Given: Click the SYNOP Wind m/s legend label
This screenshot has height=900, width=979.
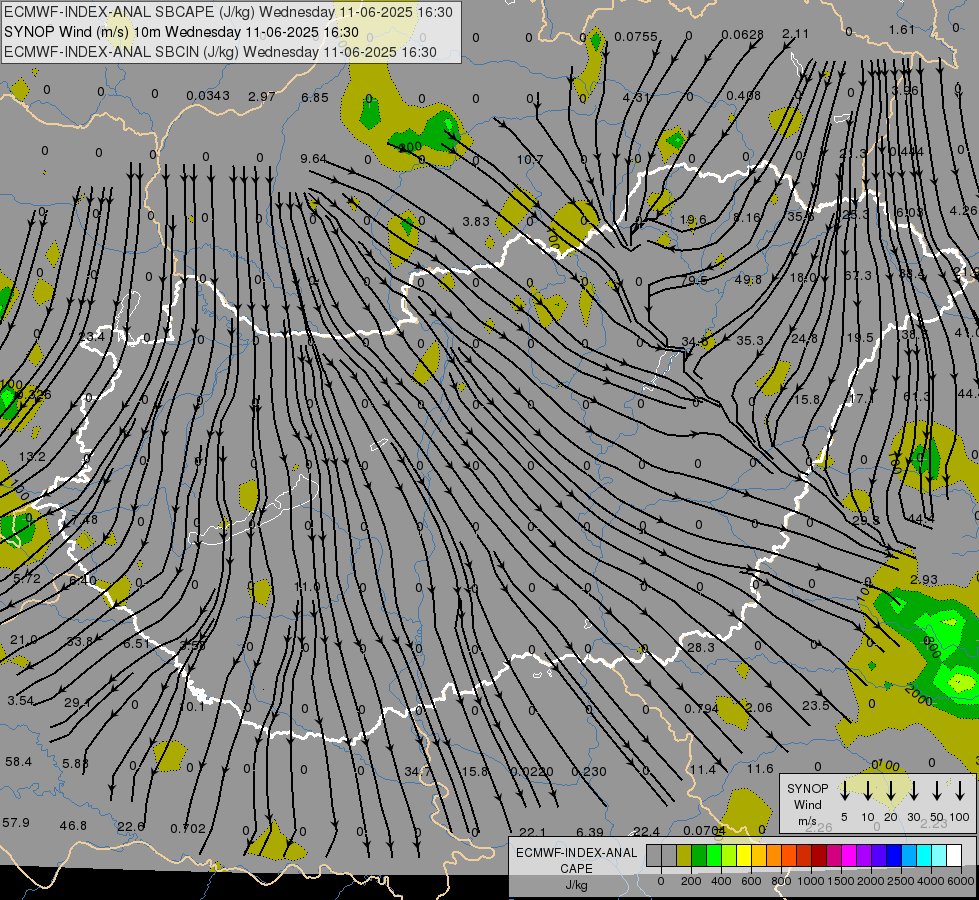Looking at the screenshot, I should click(x=807, y=804).
